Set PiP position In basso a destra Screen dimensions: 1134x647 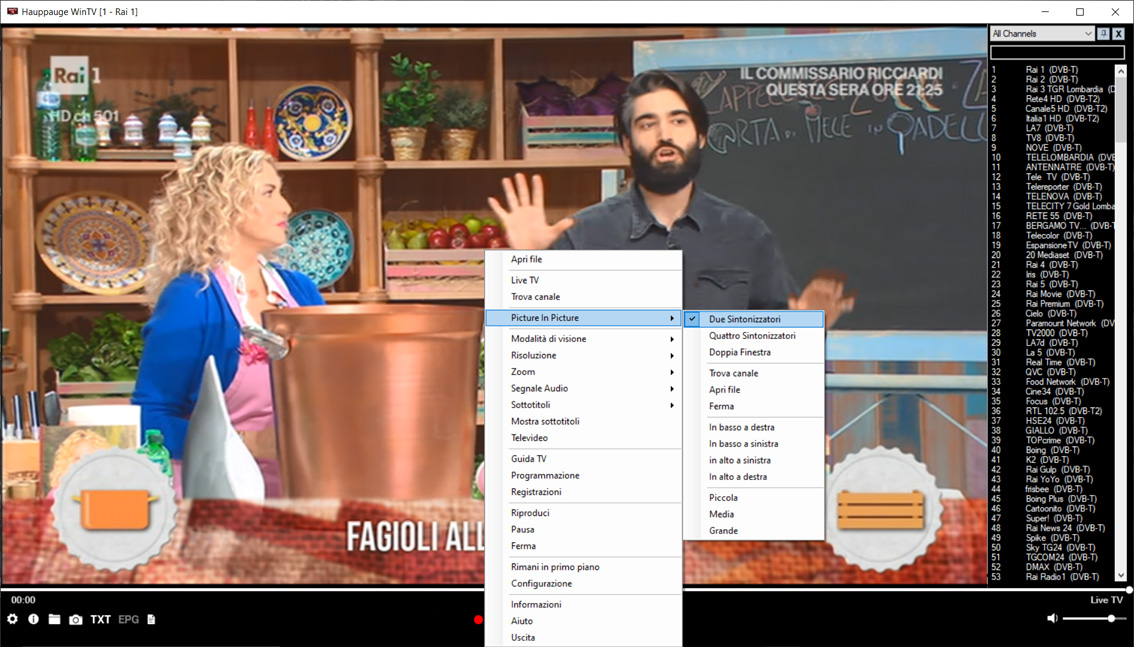coord(753,427)
